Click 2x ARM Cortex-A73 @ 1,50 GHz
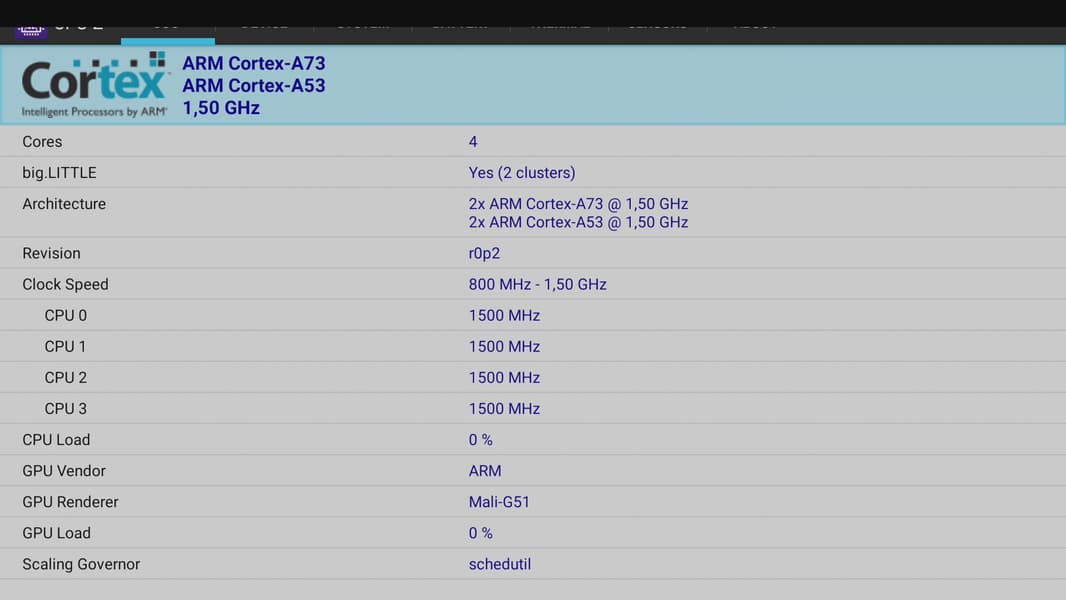The image size is (1066, 600). (x=579, y=204)
